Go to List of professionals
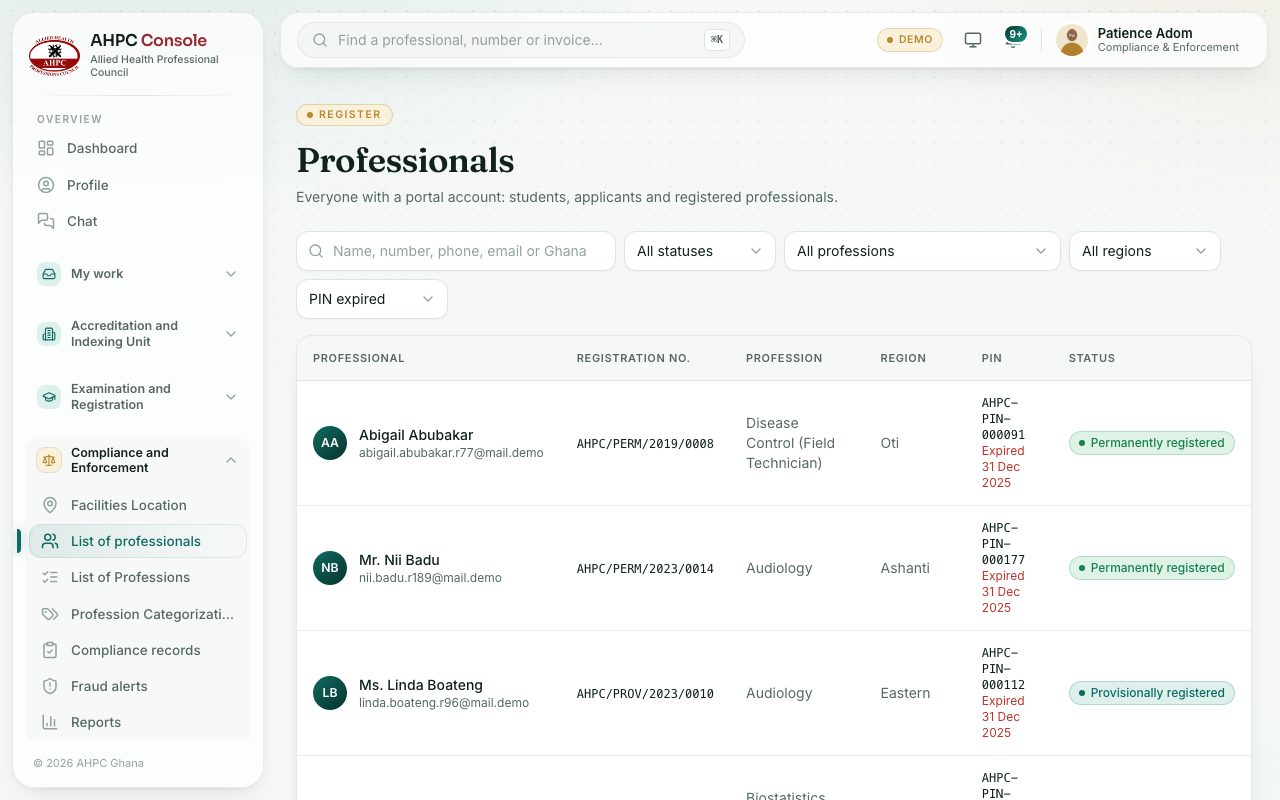1280x800 pixels. click(x=138, y=541)
